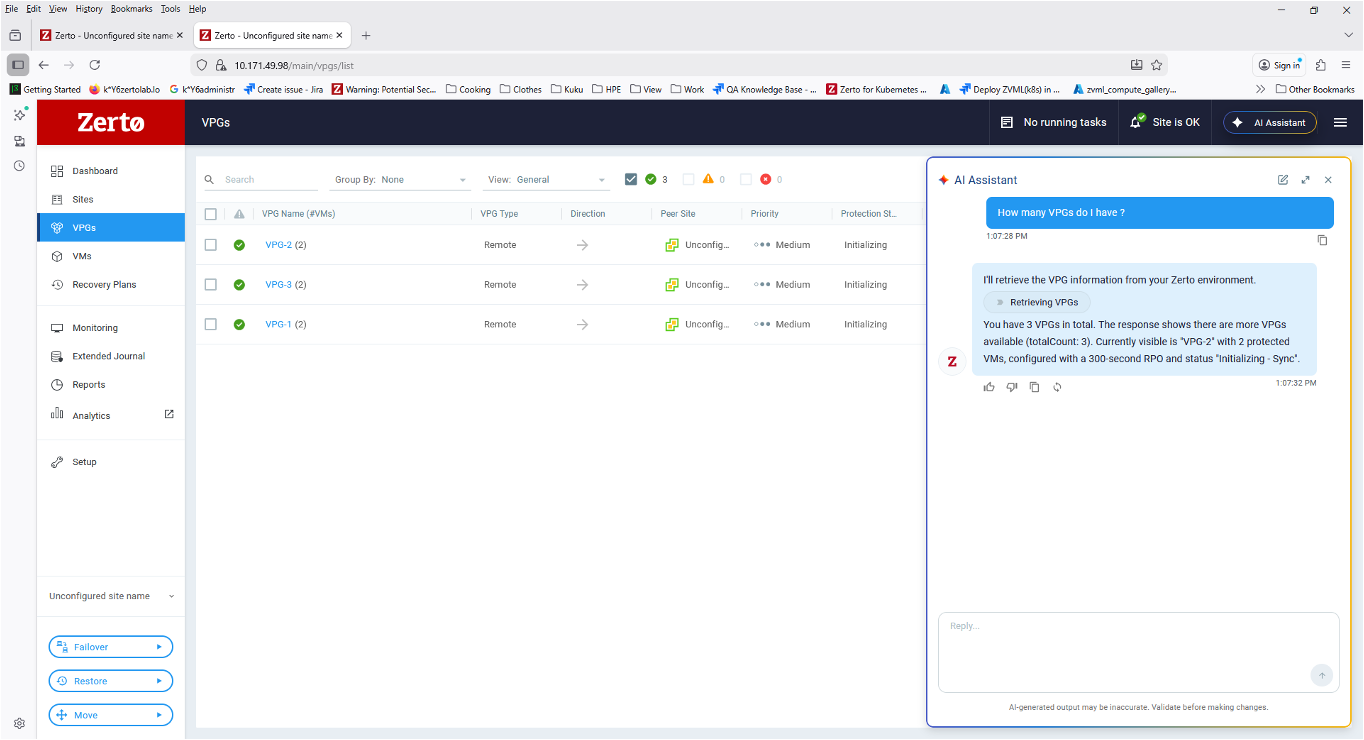Open the View General dropdown
The image size is (1364, 740).
(x=547, y=180)
